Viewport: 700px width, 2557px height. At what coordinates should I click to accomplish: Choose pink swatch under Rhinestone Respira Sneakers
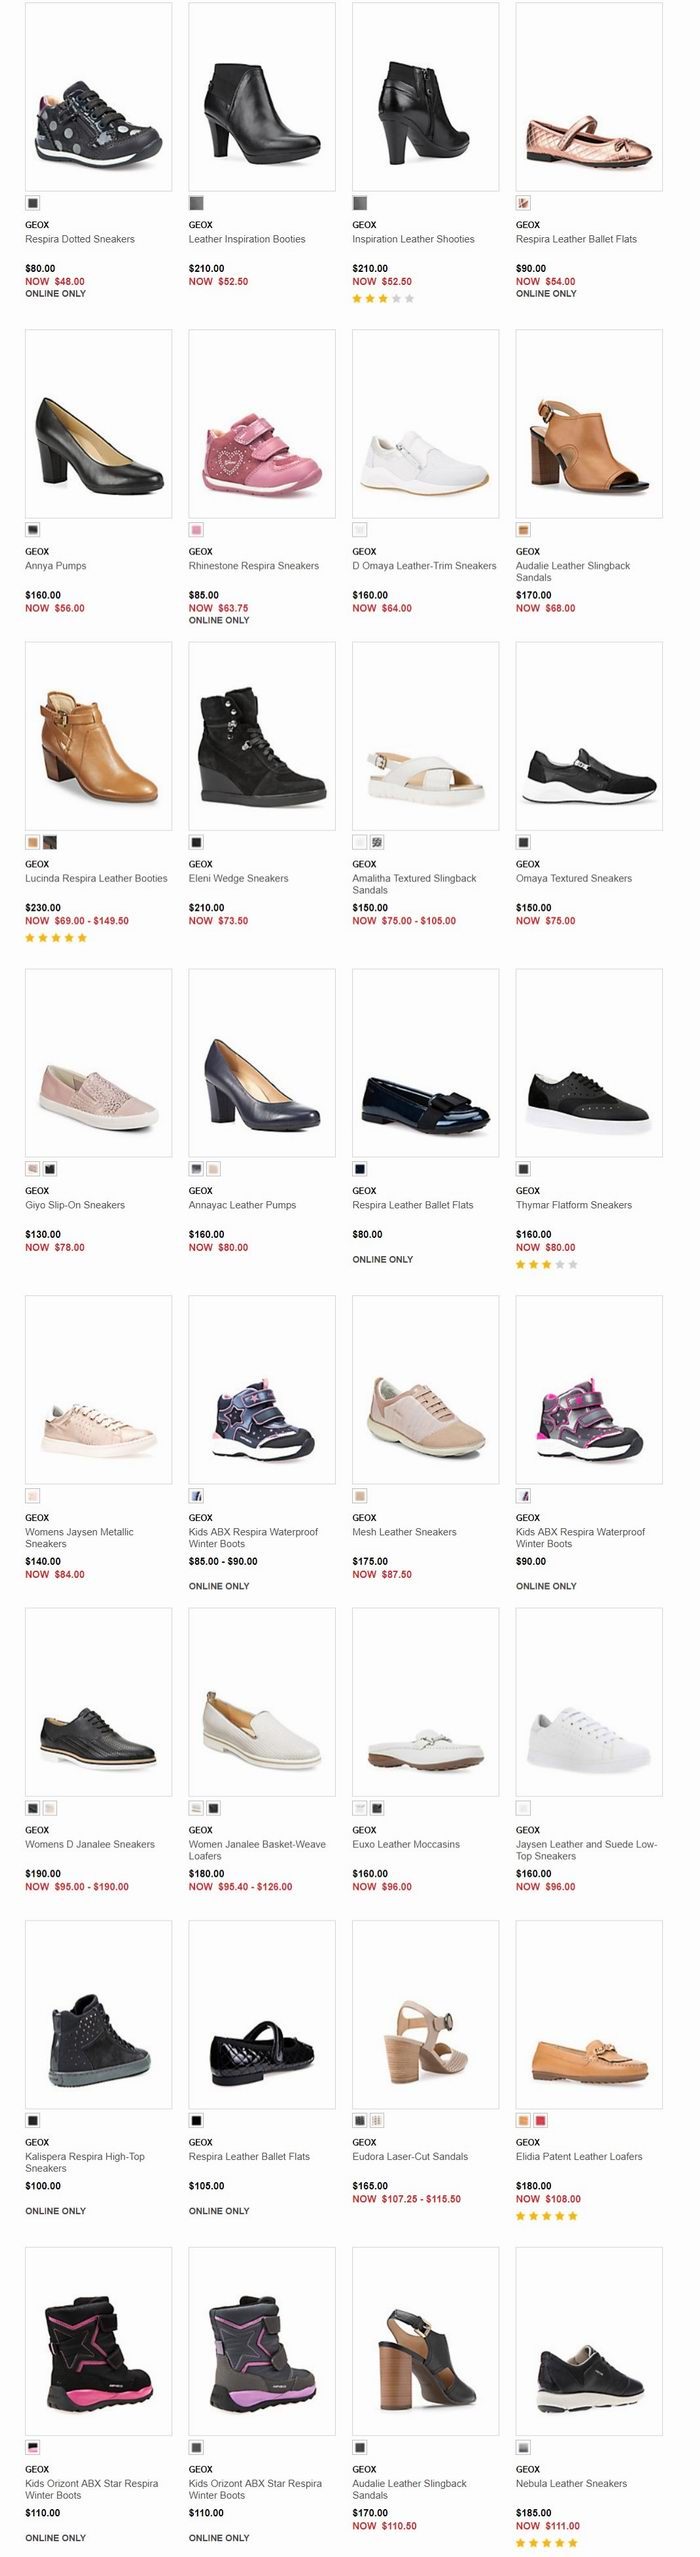196,530
